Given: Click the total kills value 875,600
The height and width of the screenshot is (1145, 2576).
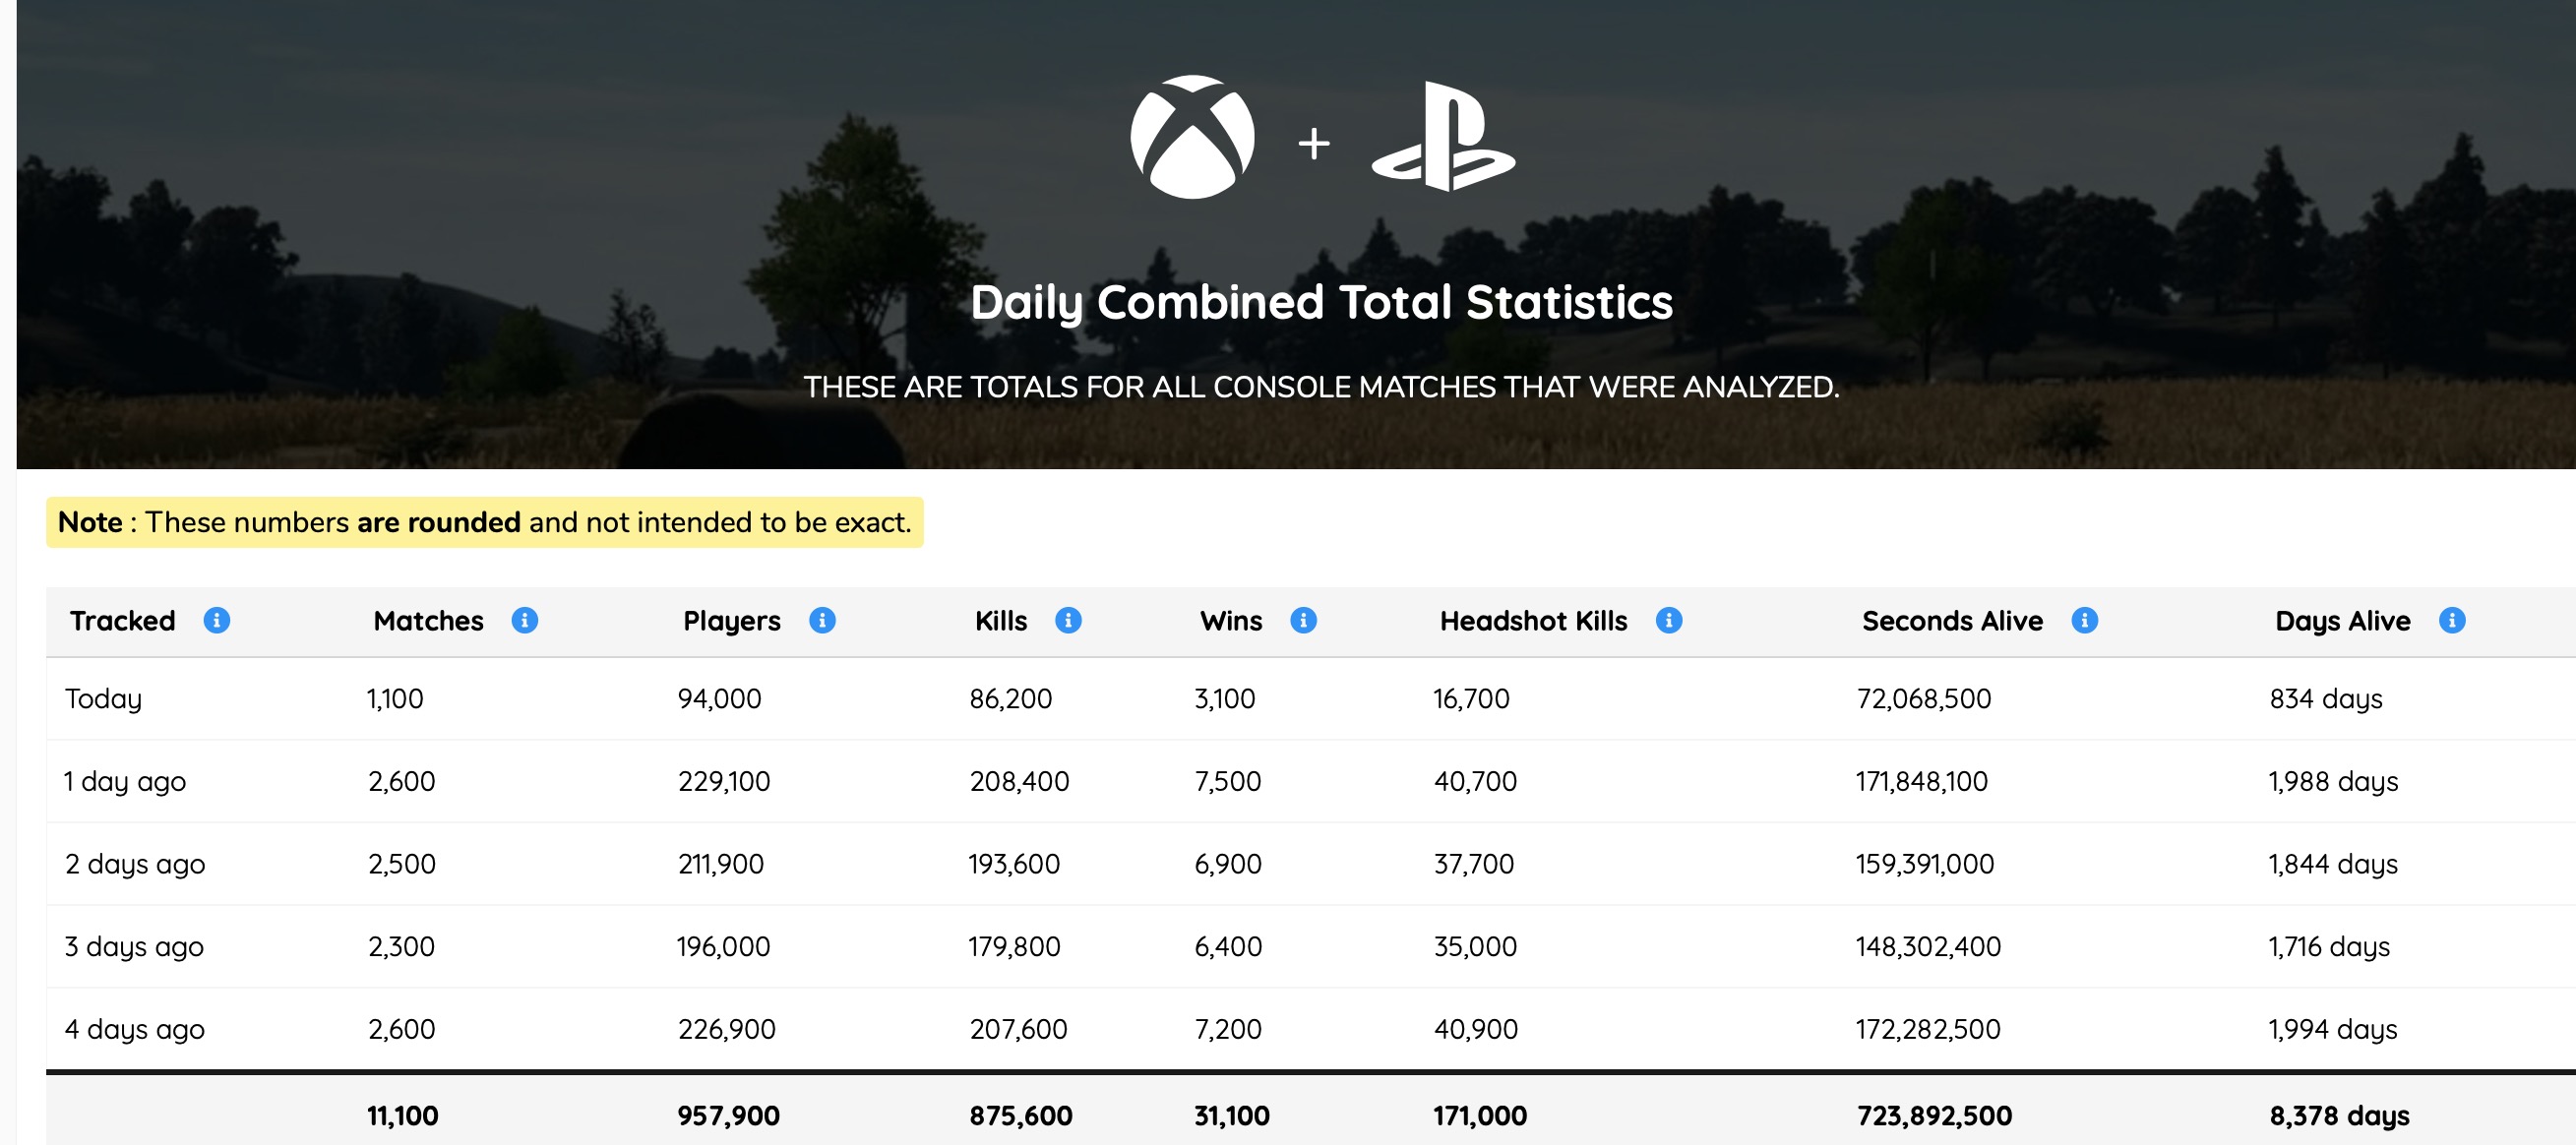Looking at the screenshot, I should (x=1020, y=1115).
